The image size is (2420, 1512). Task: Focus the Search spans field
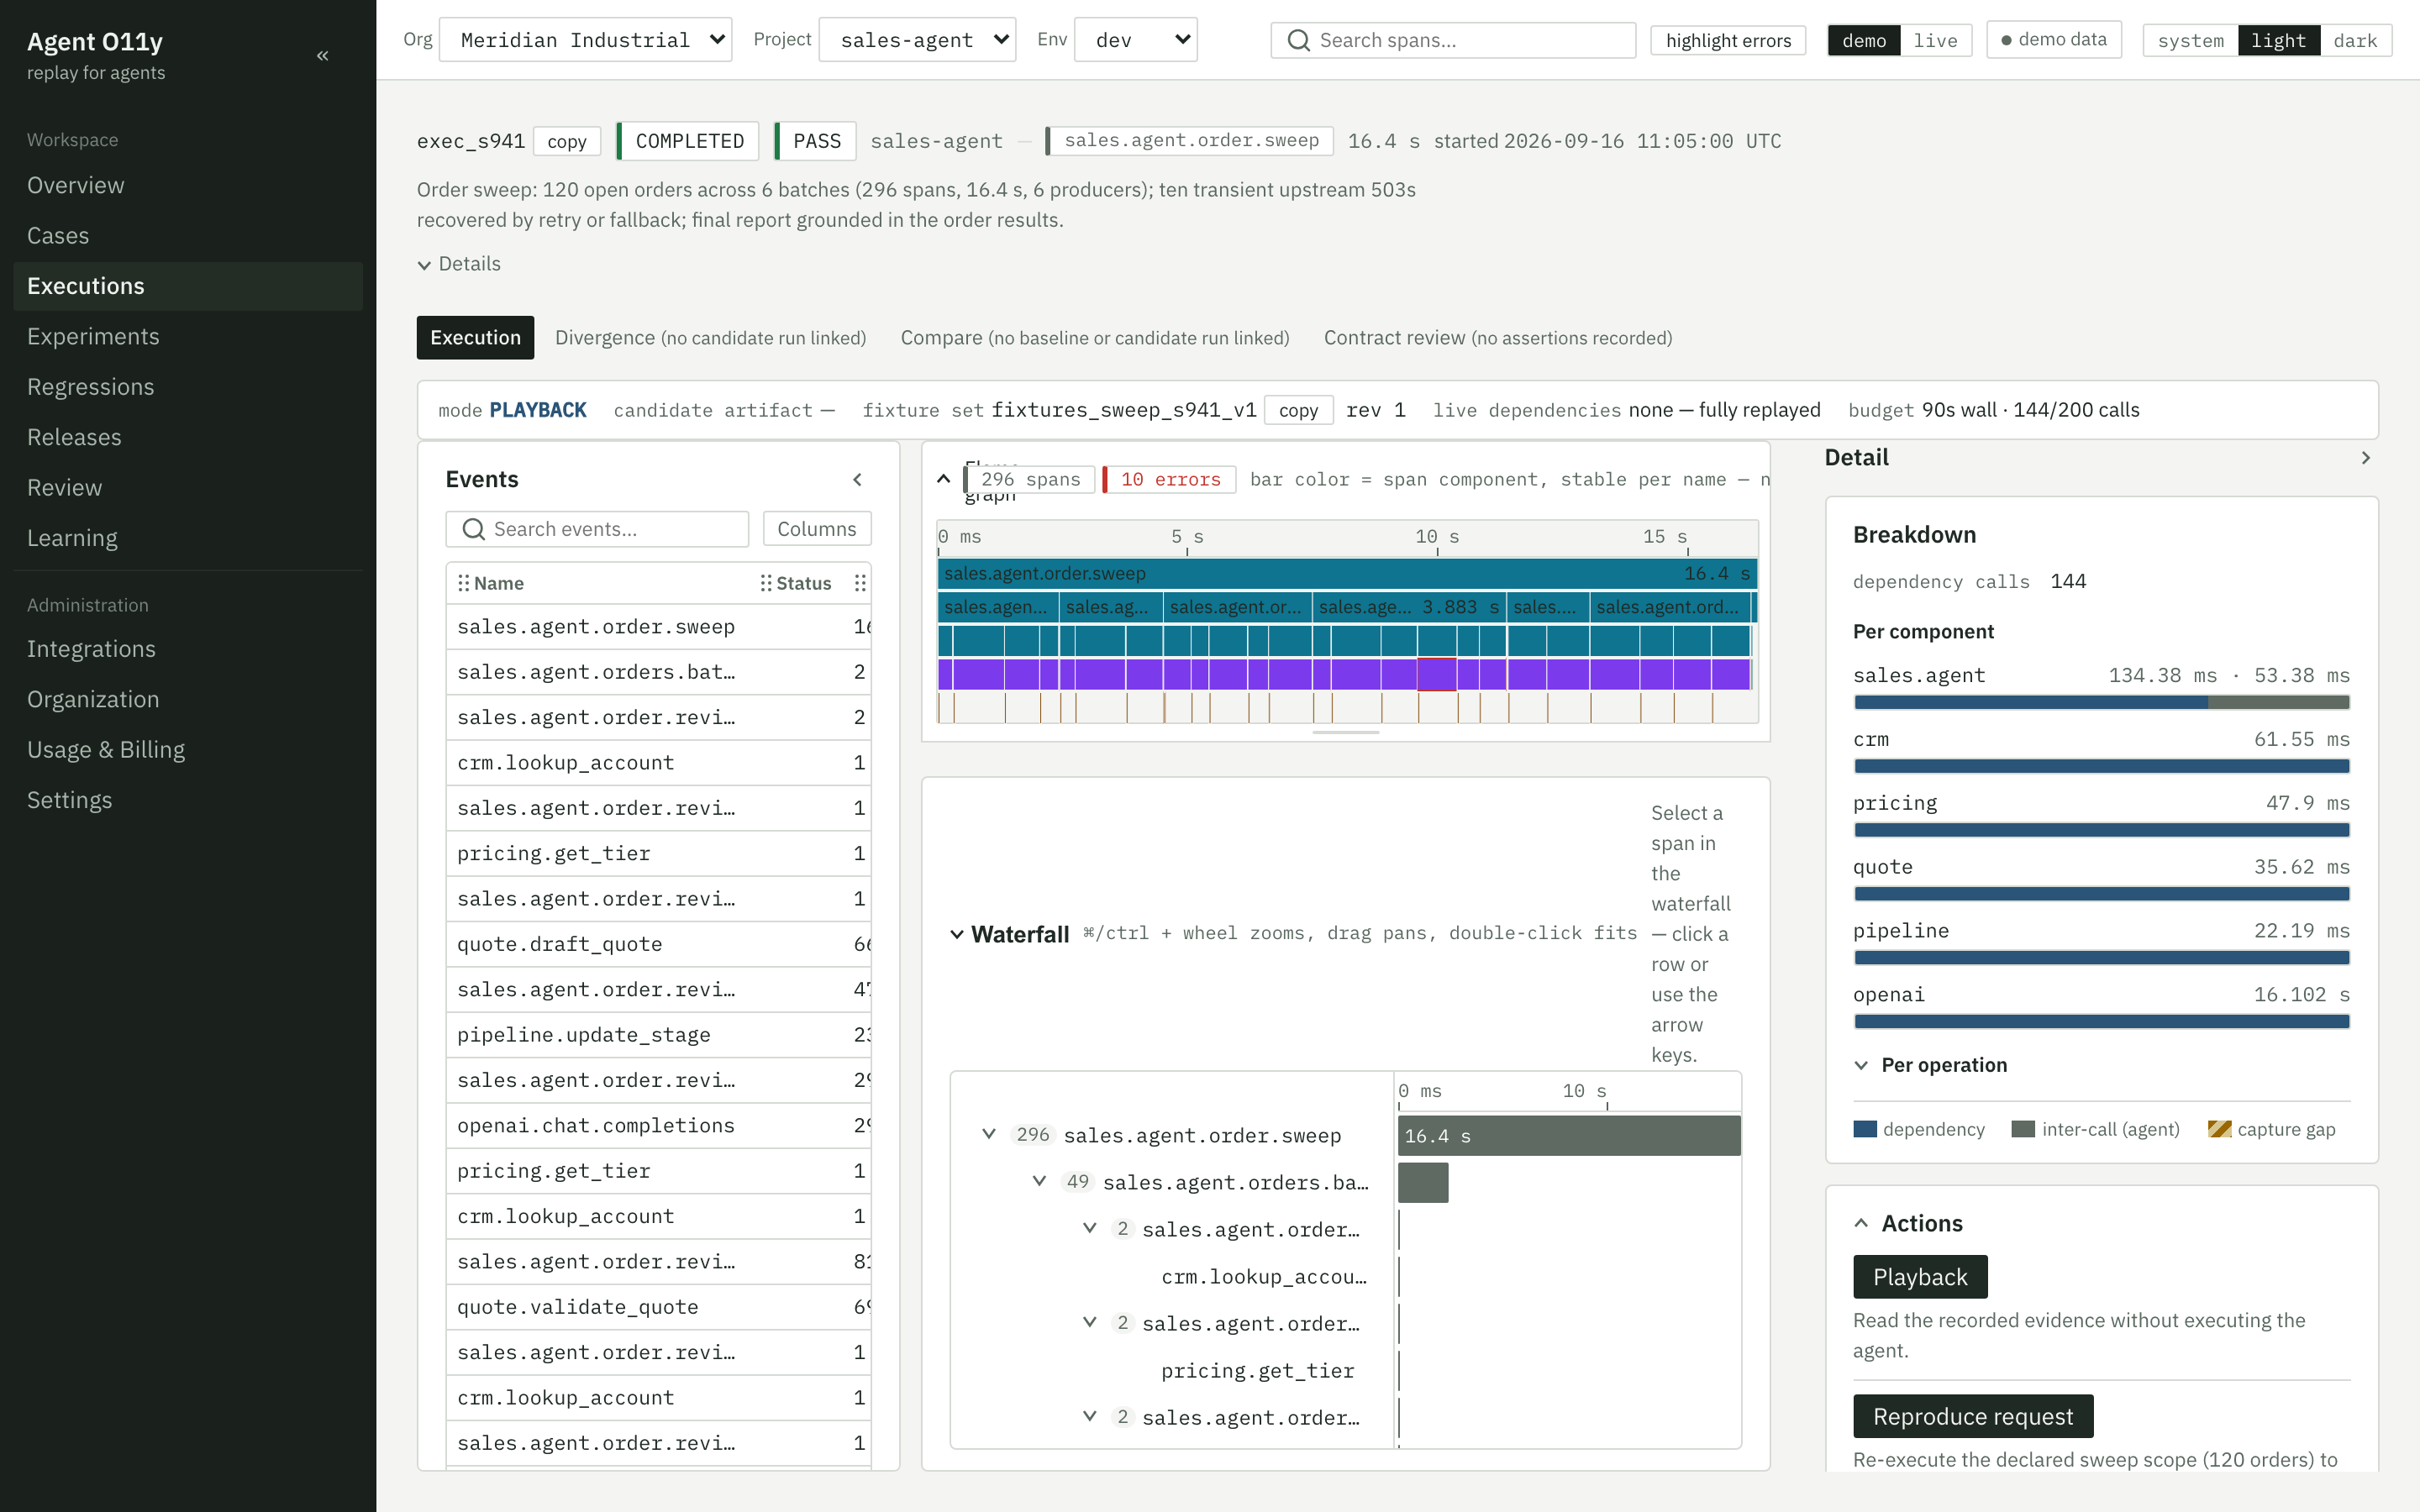click(x=1453, y=41)
